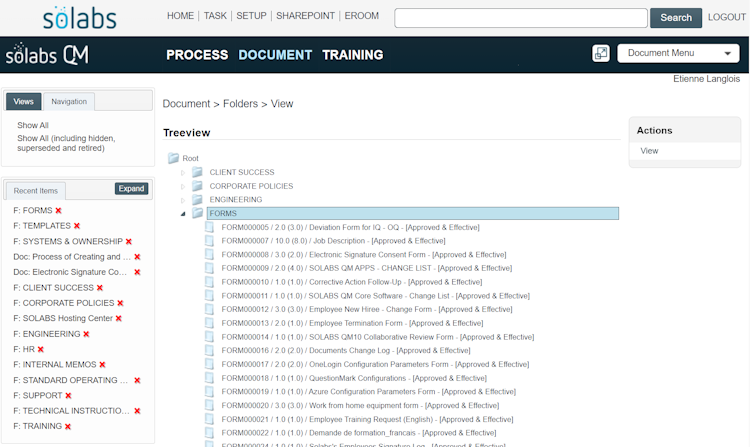Remove F: INTERNAL MEMOS from recent items
Viewport: 750px width, 447px height.
[102, 365]
